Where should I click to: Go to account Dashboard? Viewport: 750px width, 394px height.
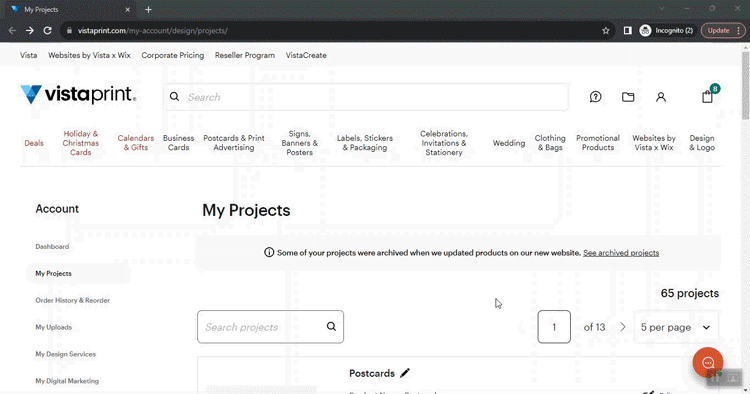tap(52, 247)
